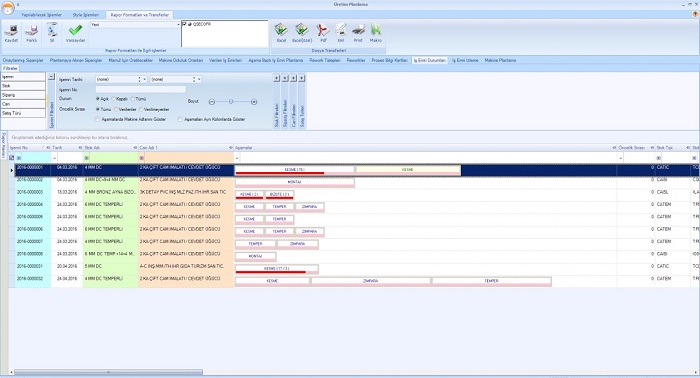Select the Satış Türü filter category

point(23,113)
